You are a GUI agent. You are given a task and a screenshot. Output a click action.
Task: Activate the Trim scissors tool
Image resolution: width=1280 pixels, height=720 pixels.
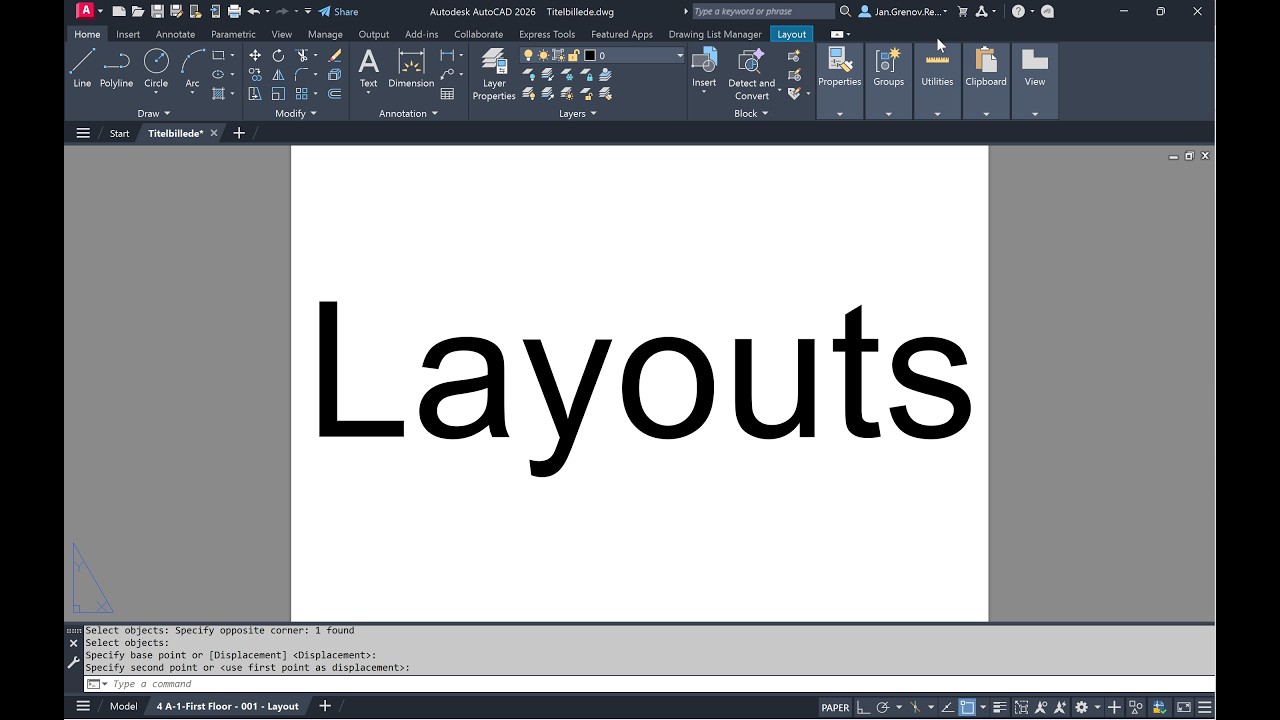(x=302, y=56)
